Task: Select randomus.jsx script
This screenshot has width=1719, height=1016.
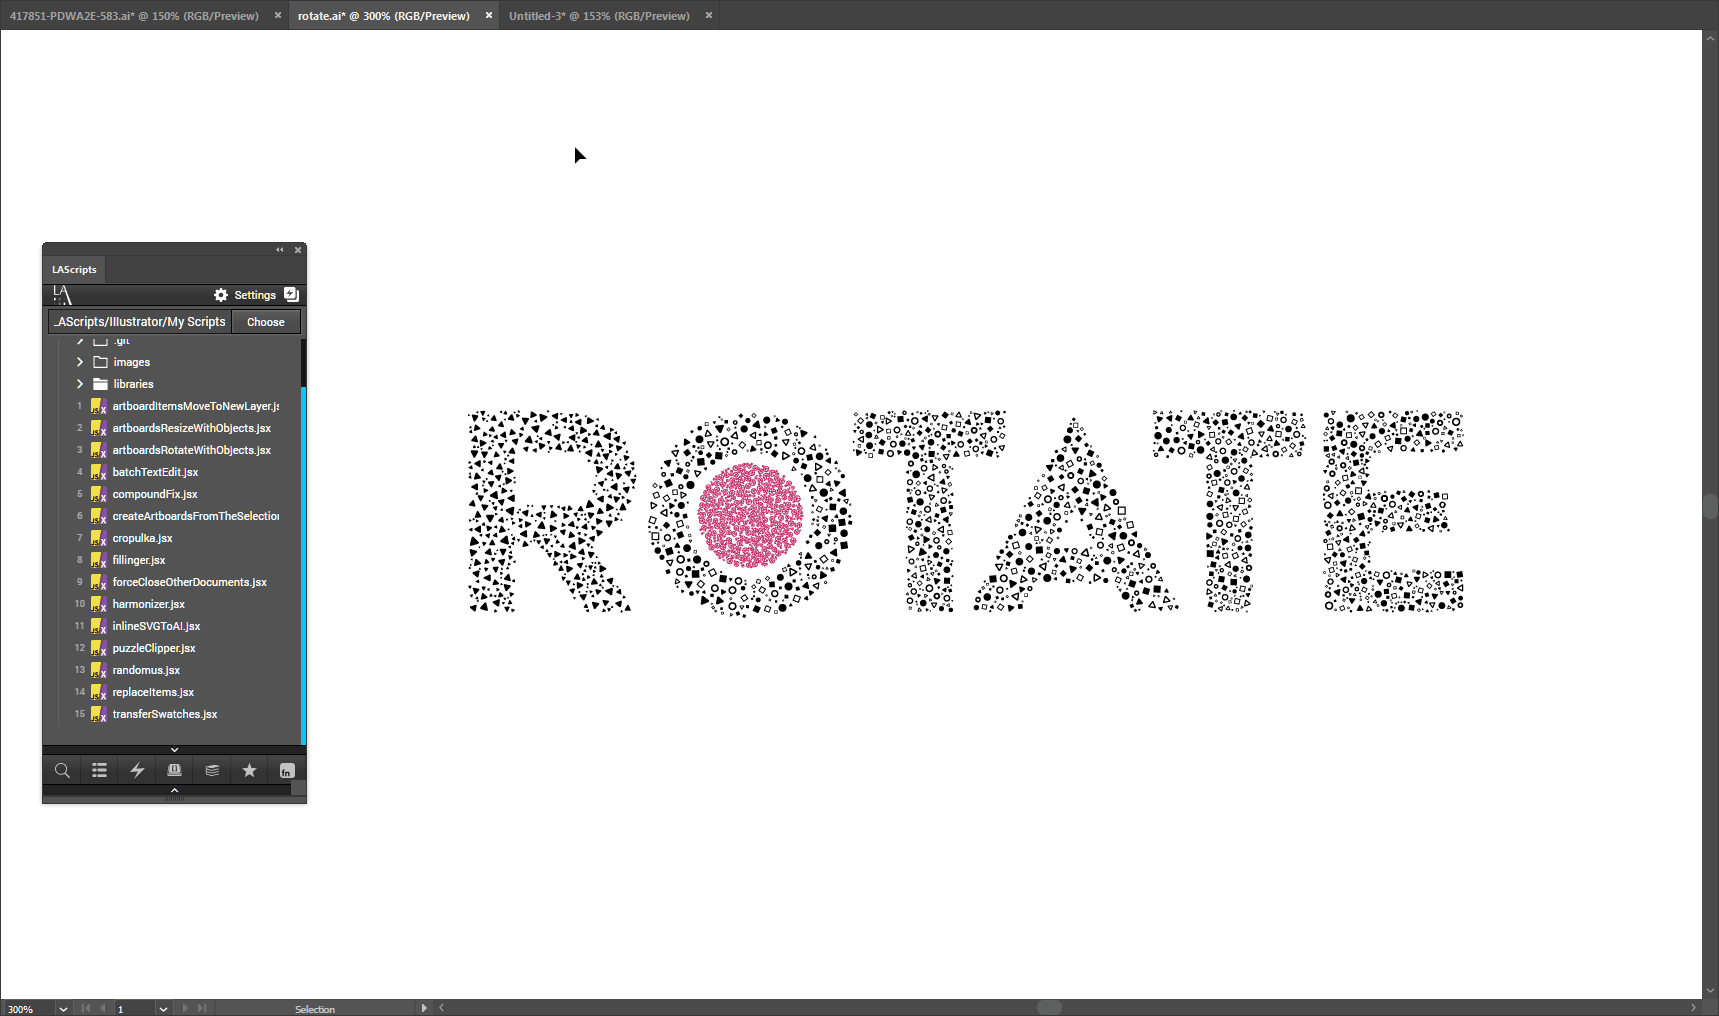Action: click(x=172, y=670)
